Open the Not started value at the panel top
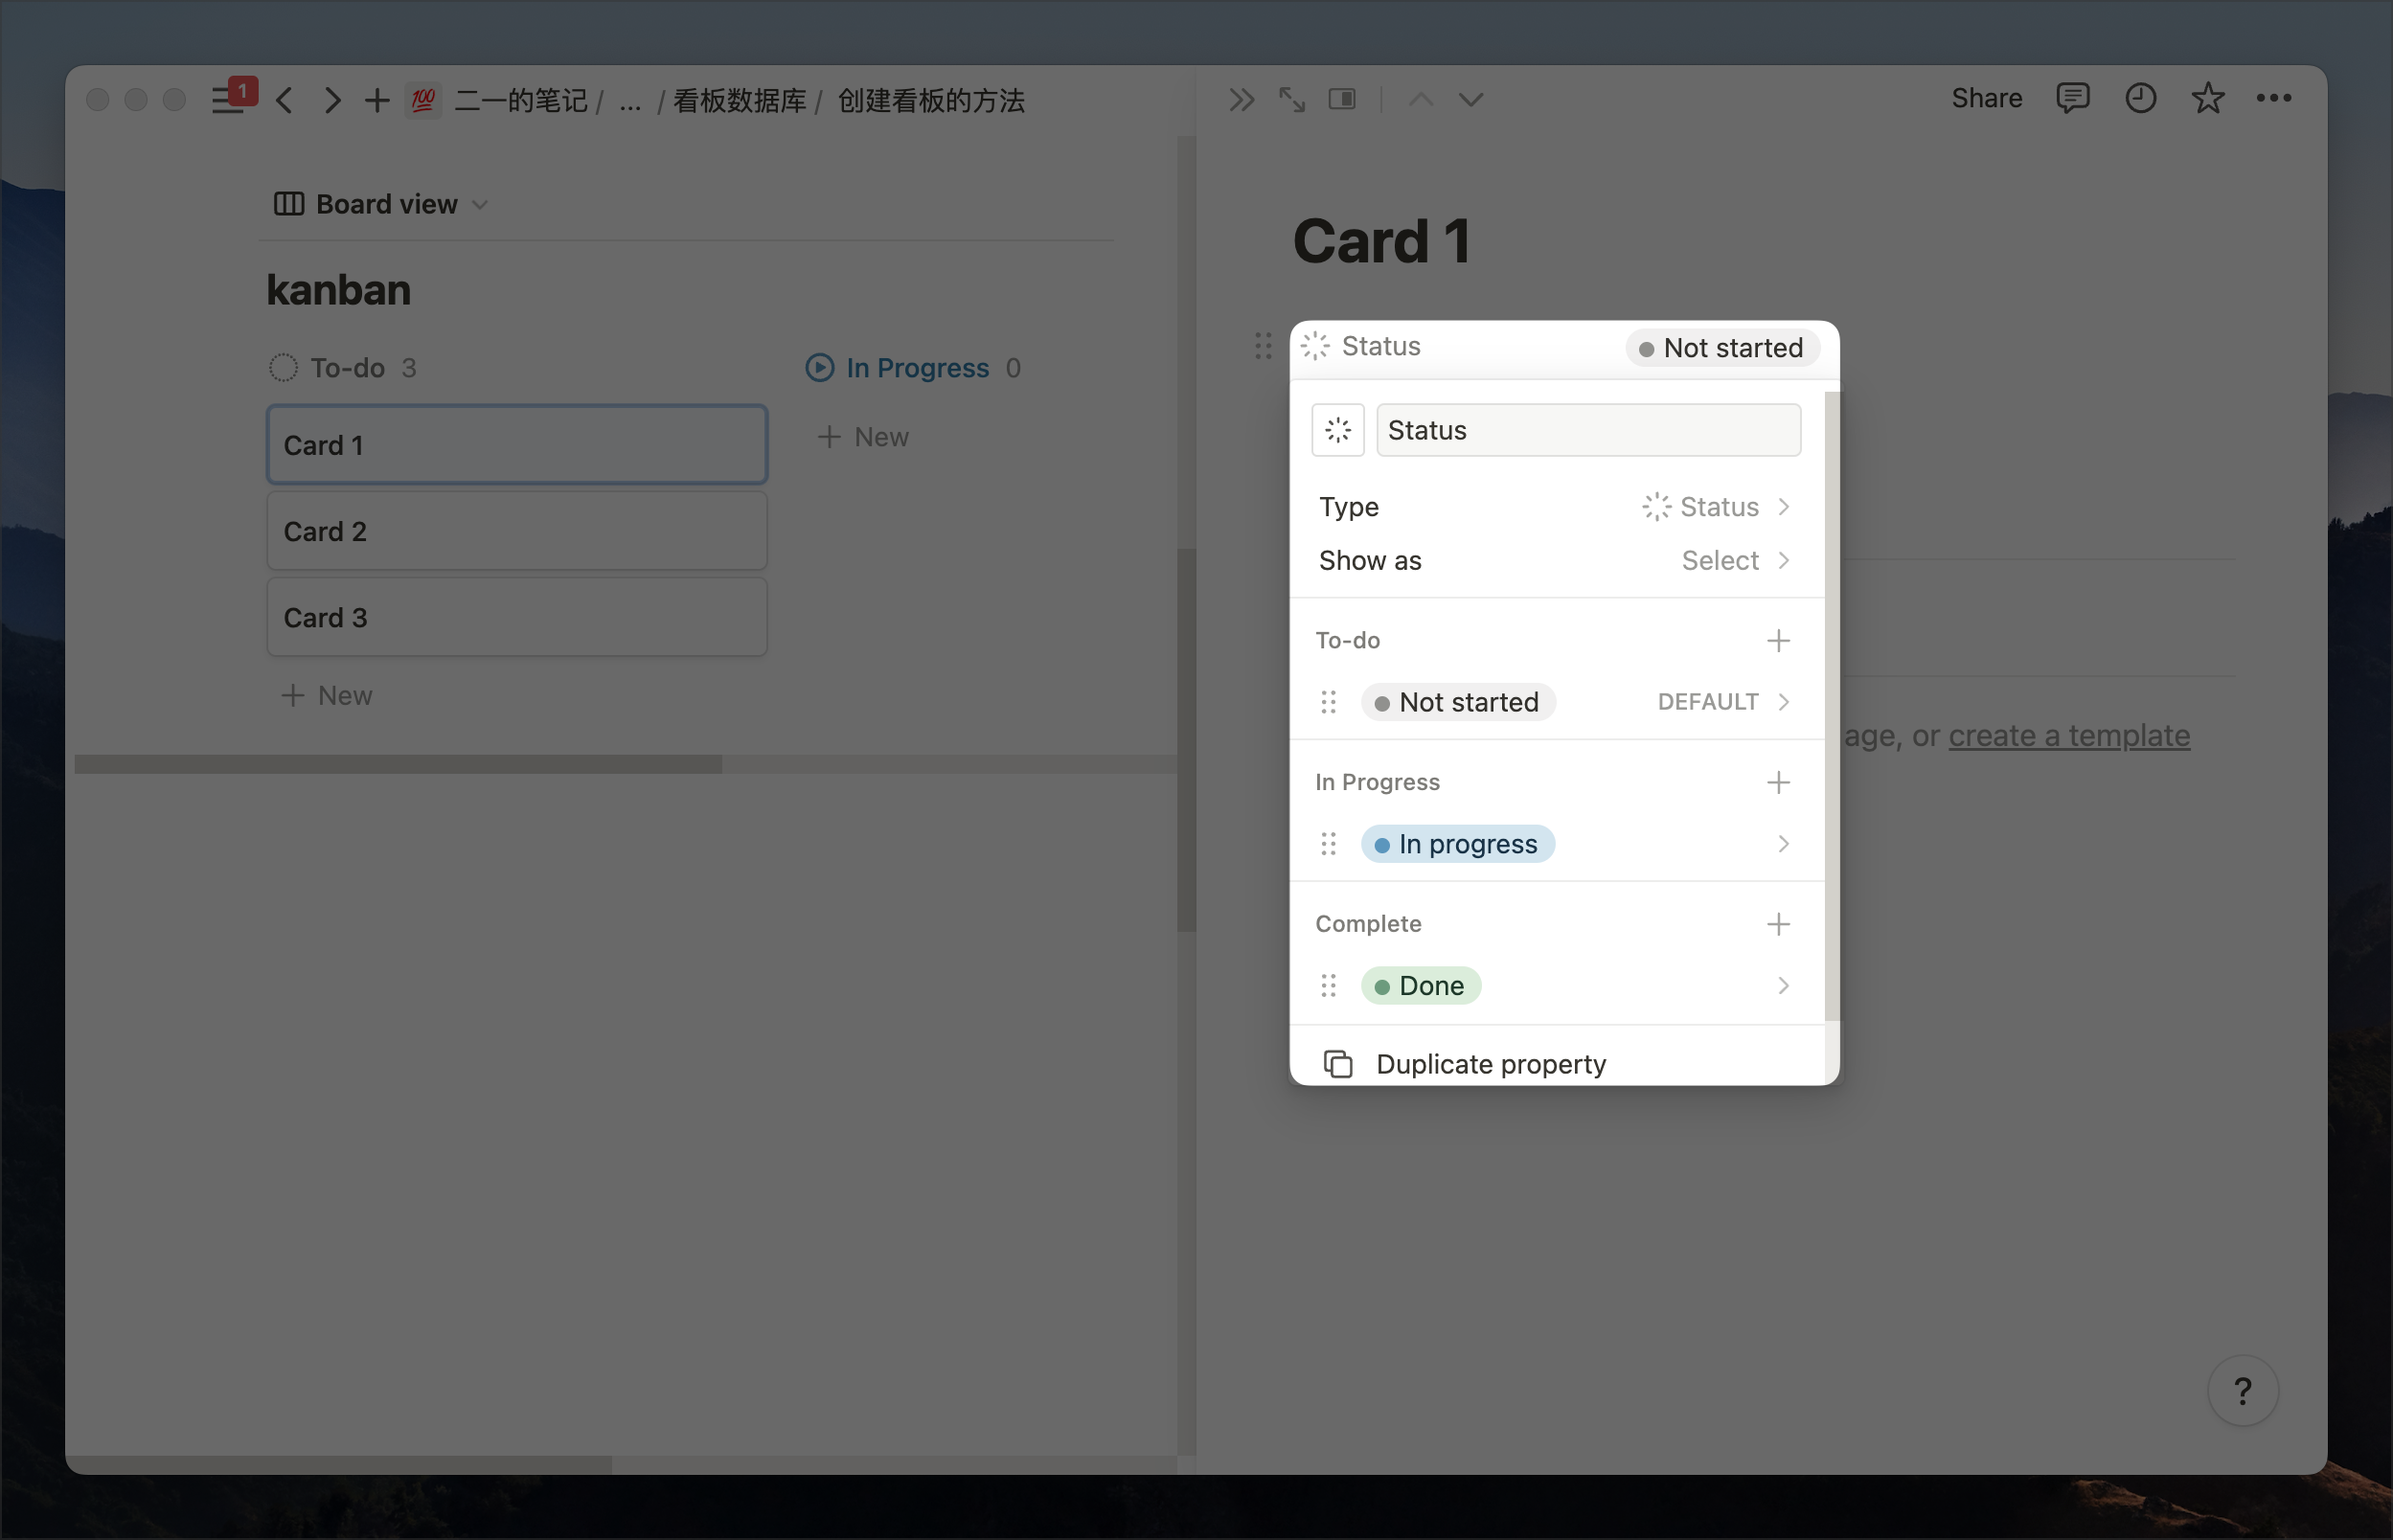 [1722, 348]
